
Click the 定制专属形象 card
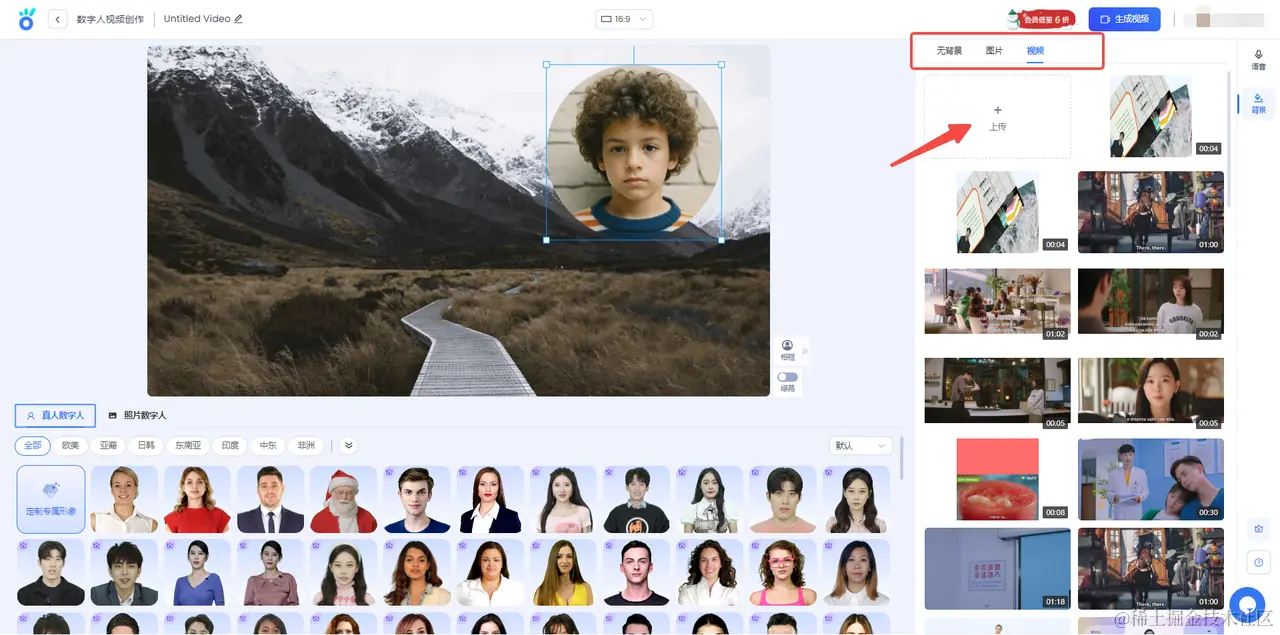click(51, 499)
